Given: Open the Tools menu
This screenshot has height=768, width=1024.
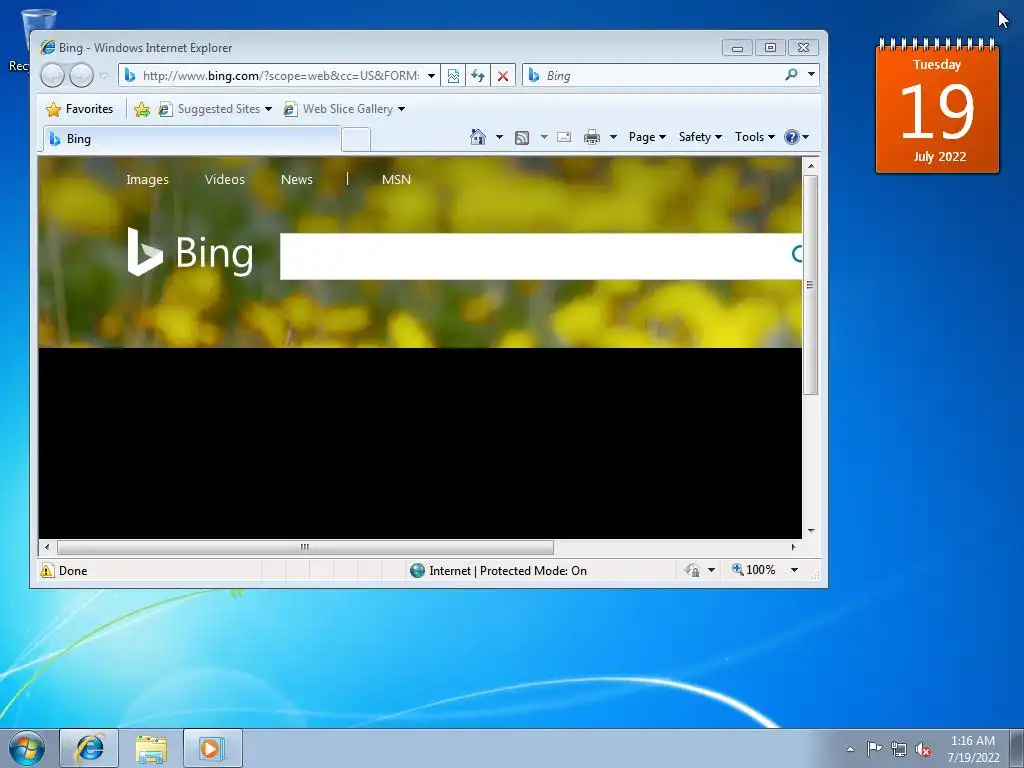Looking at the screenshot, I should pyautogui.click(x=754, y=137).
